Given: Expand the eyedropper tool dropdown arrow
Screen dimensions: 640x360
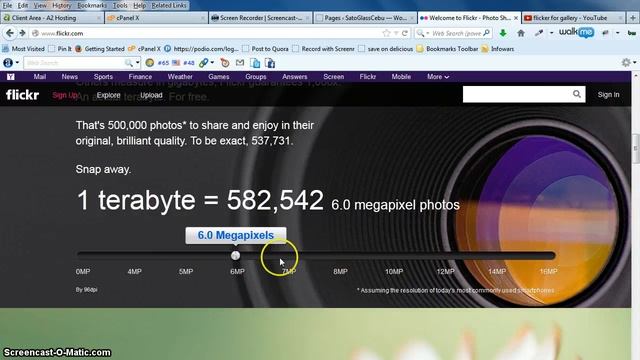Looking at the screenshot, I should click(551, 33).
